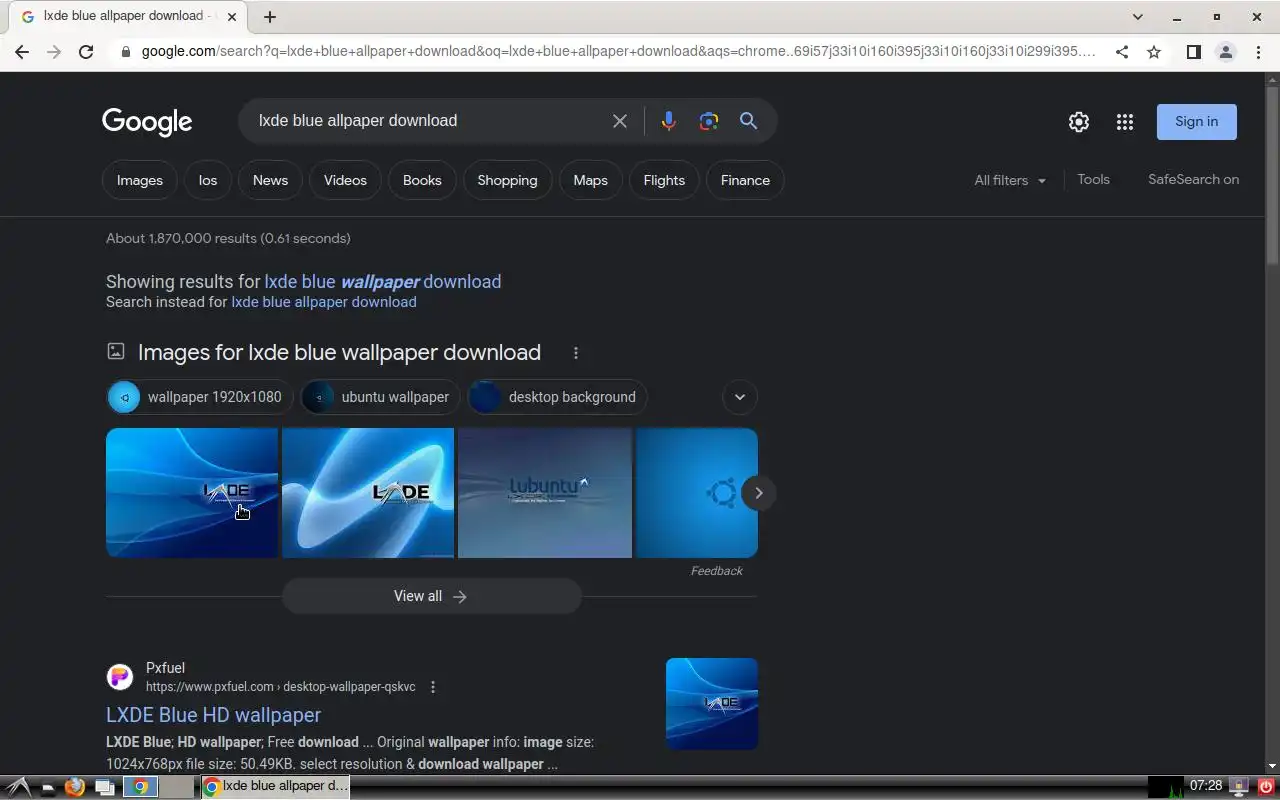
Task: Go back to the previous page
Action: pos(22,52)
